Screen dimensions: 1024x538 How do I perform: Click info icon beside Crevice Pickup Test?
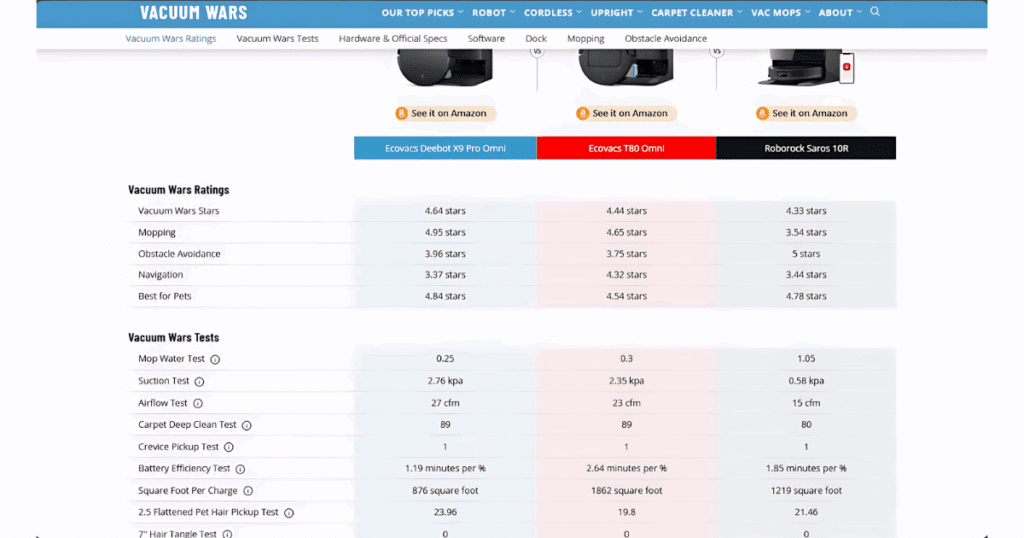229,447
